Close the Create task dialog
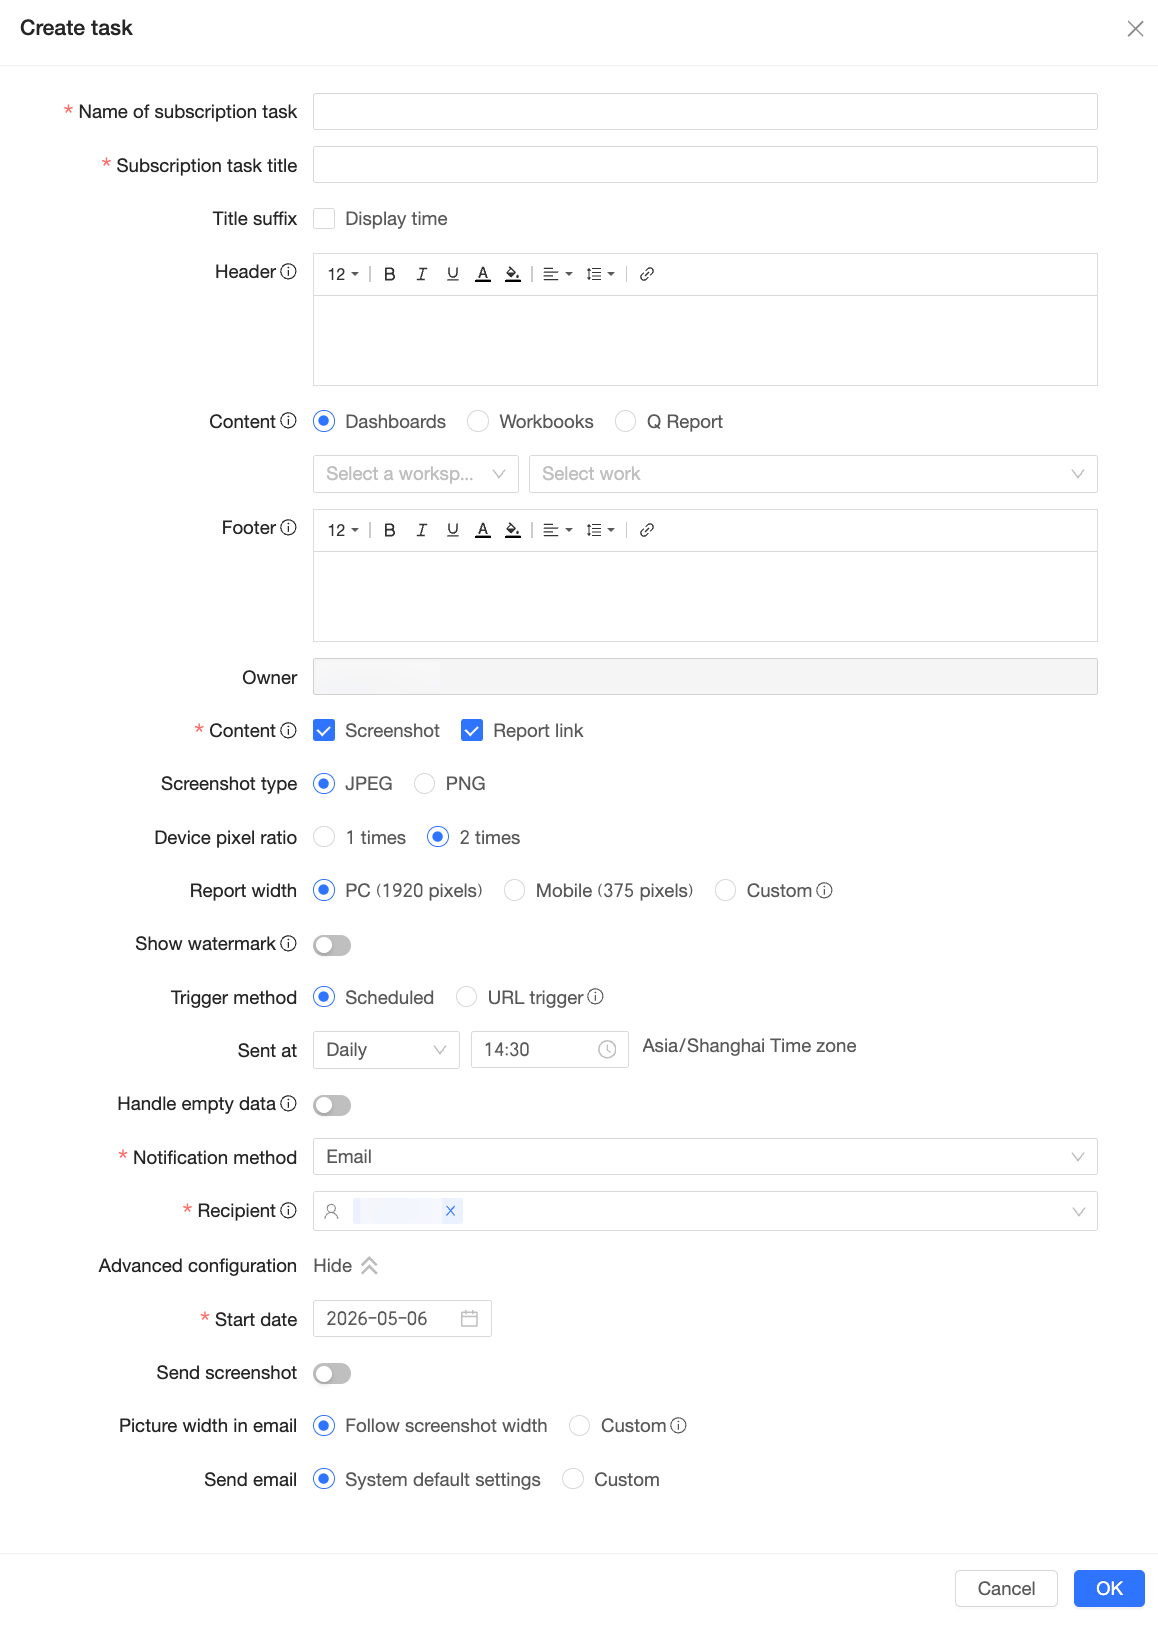 click(1135, 28)
